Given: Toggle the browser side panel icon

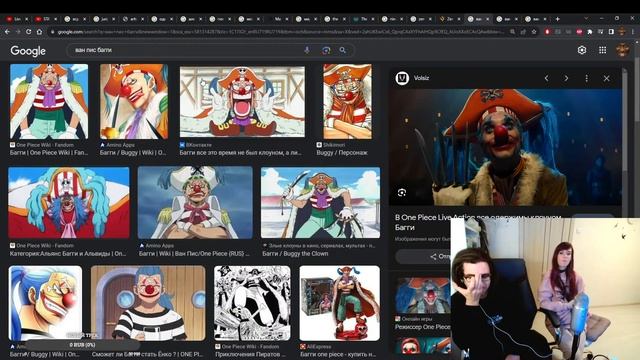Looking at the screenshot, I should point(611,31).
